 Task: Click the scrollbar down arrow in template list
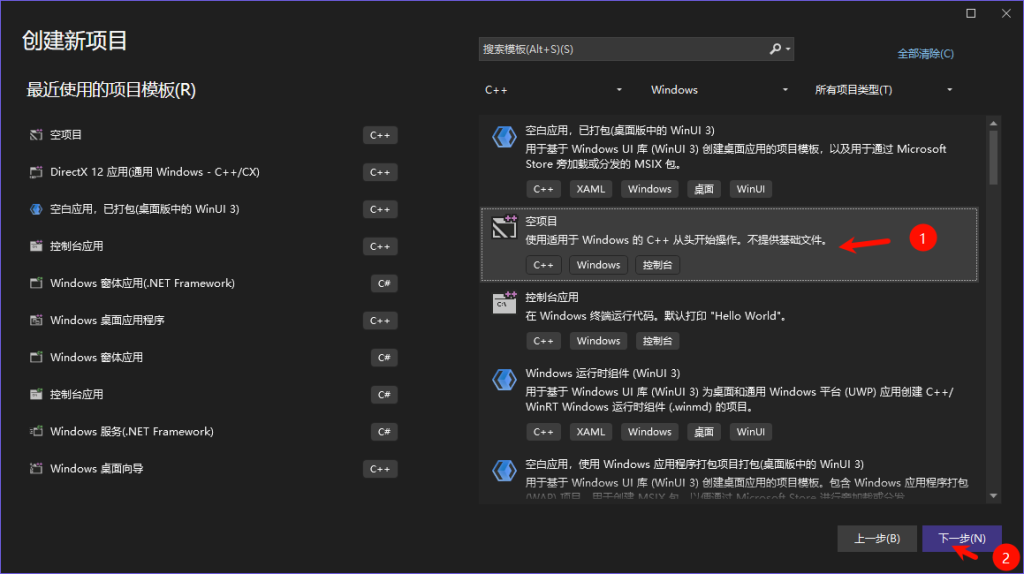(993, 495)
